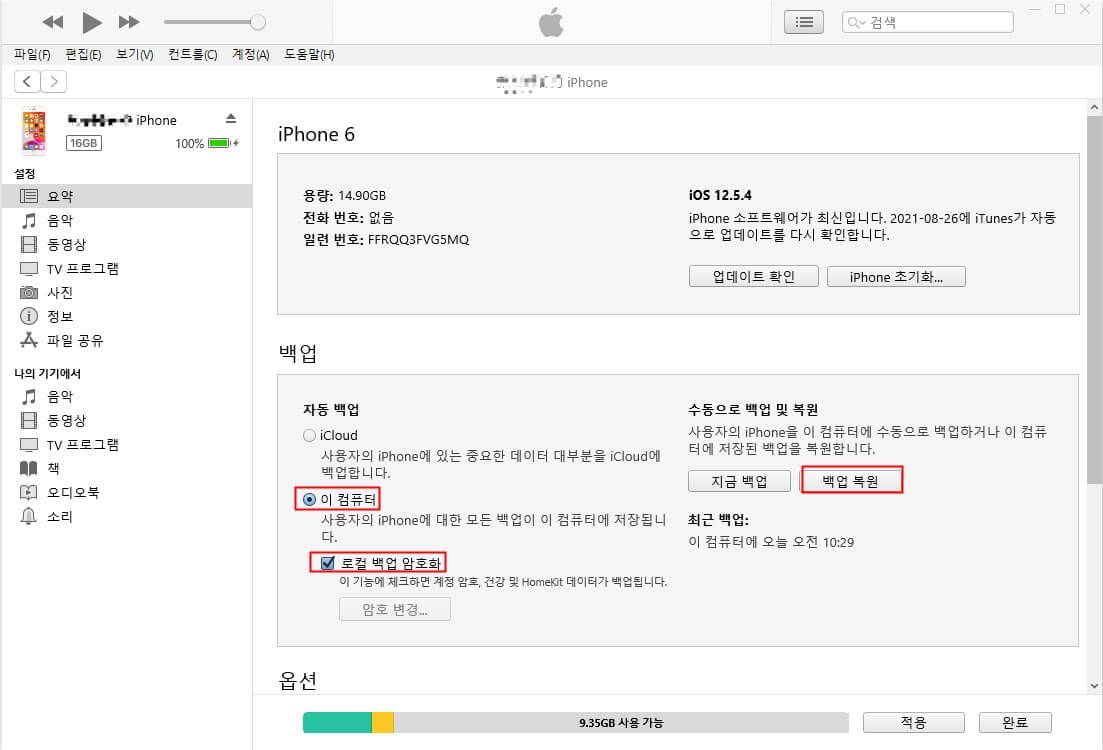
Task: Select 요약 under 설정
Action: (127, 196)
